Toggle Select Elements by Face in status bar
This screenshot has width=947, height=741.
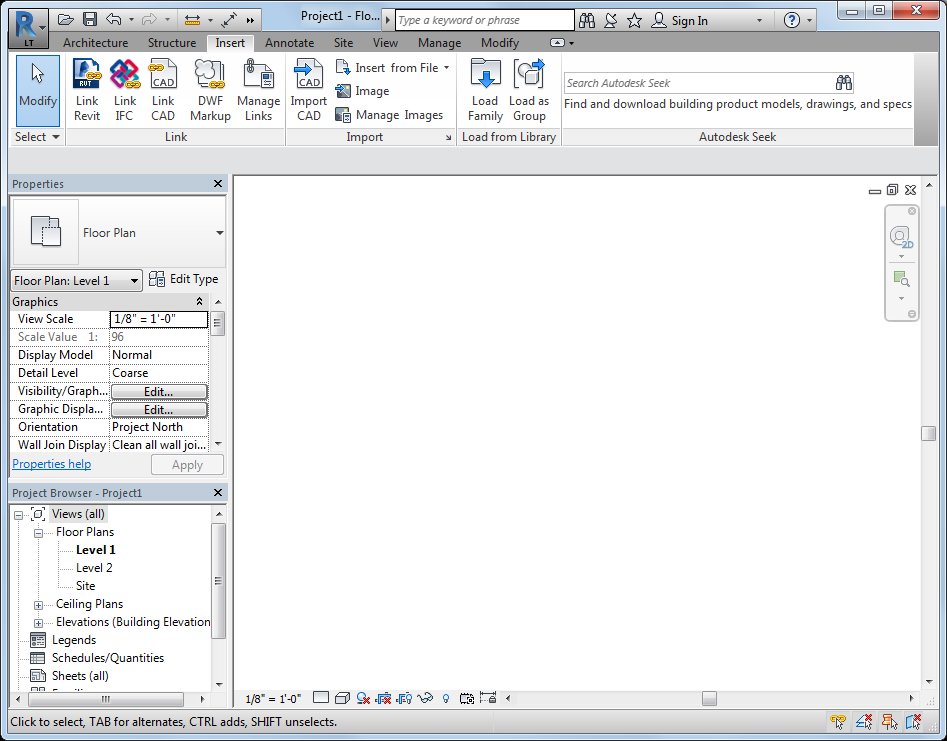(913, 720)
